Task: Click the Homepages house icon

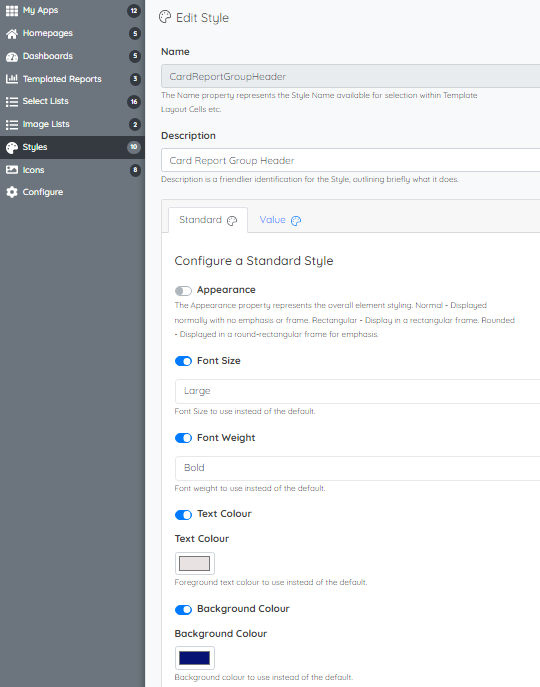Action: pos(12,34)
